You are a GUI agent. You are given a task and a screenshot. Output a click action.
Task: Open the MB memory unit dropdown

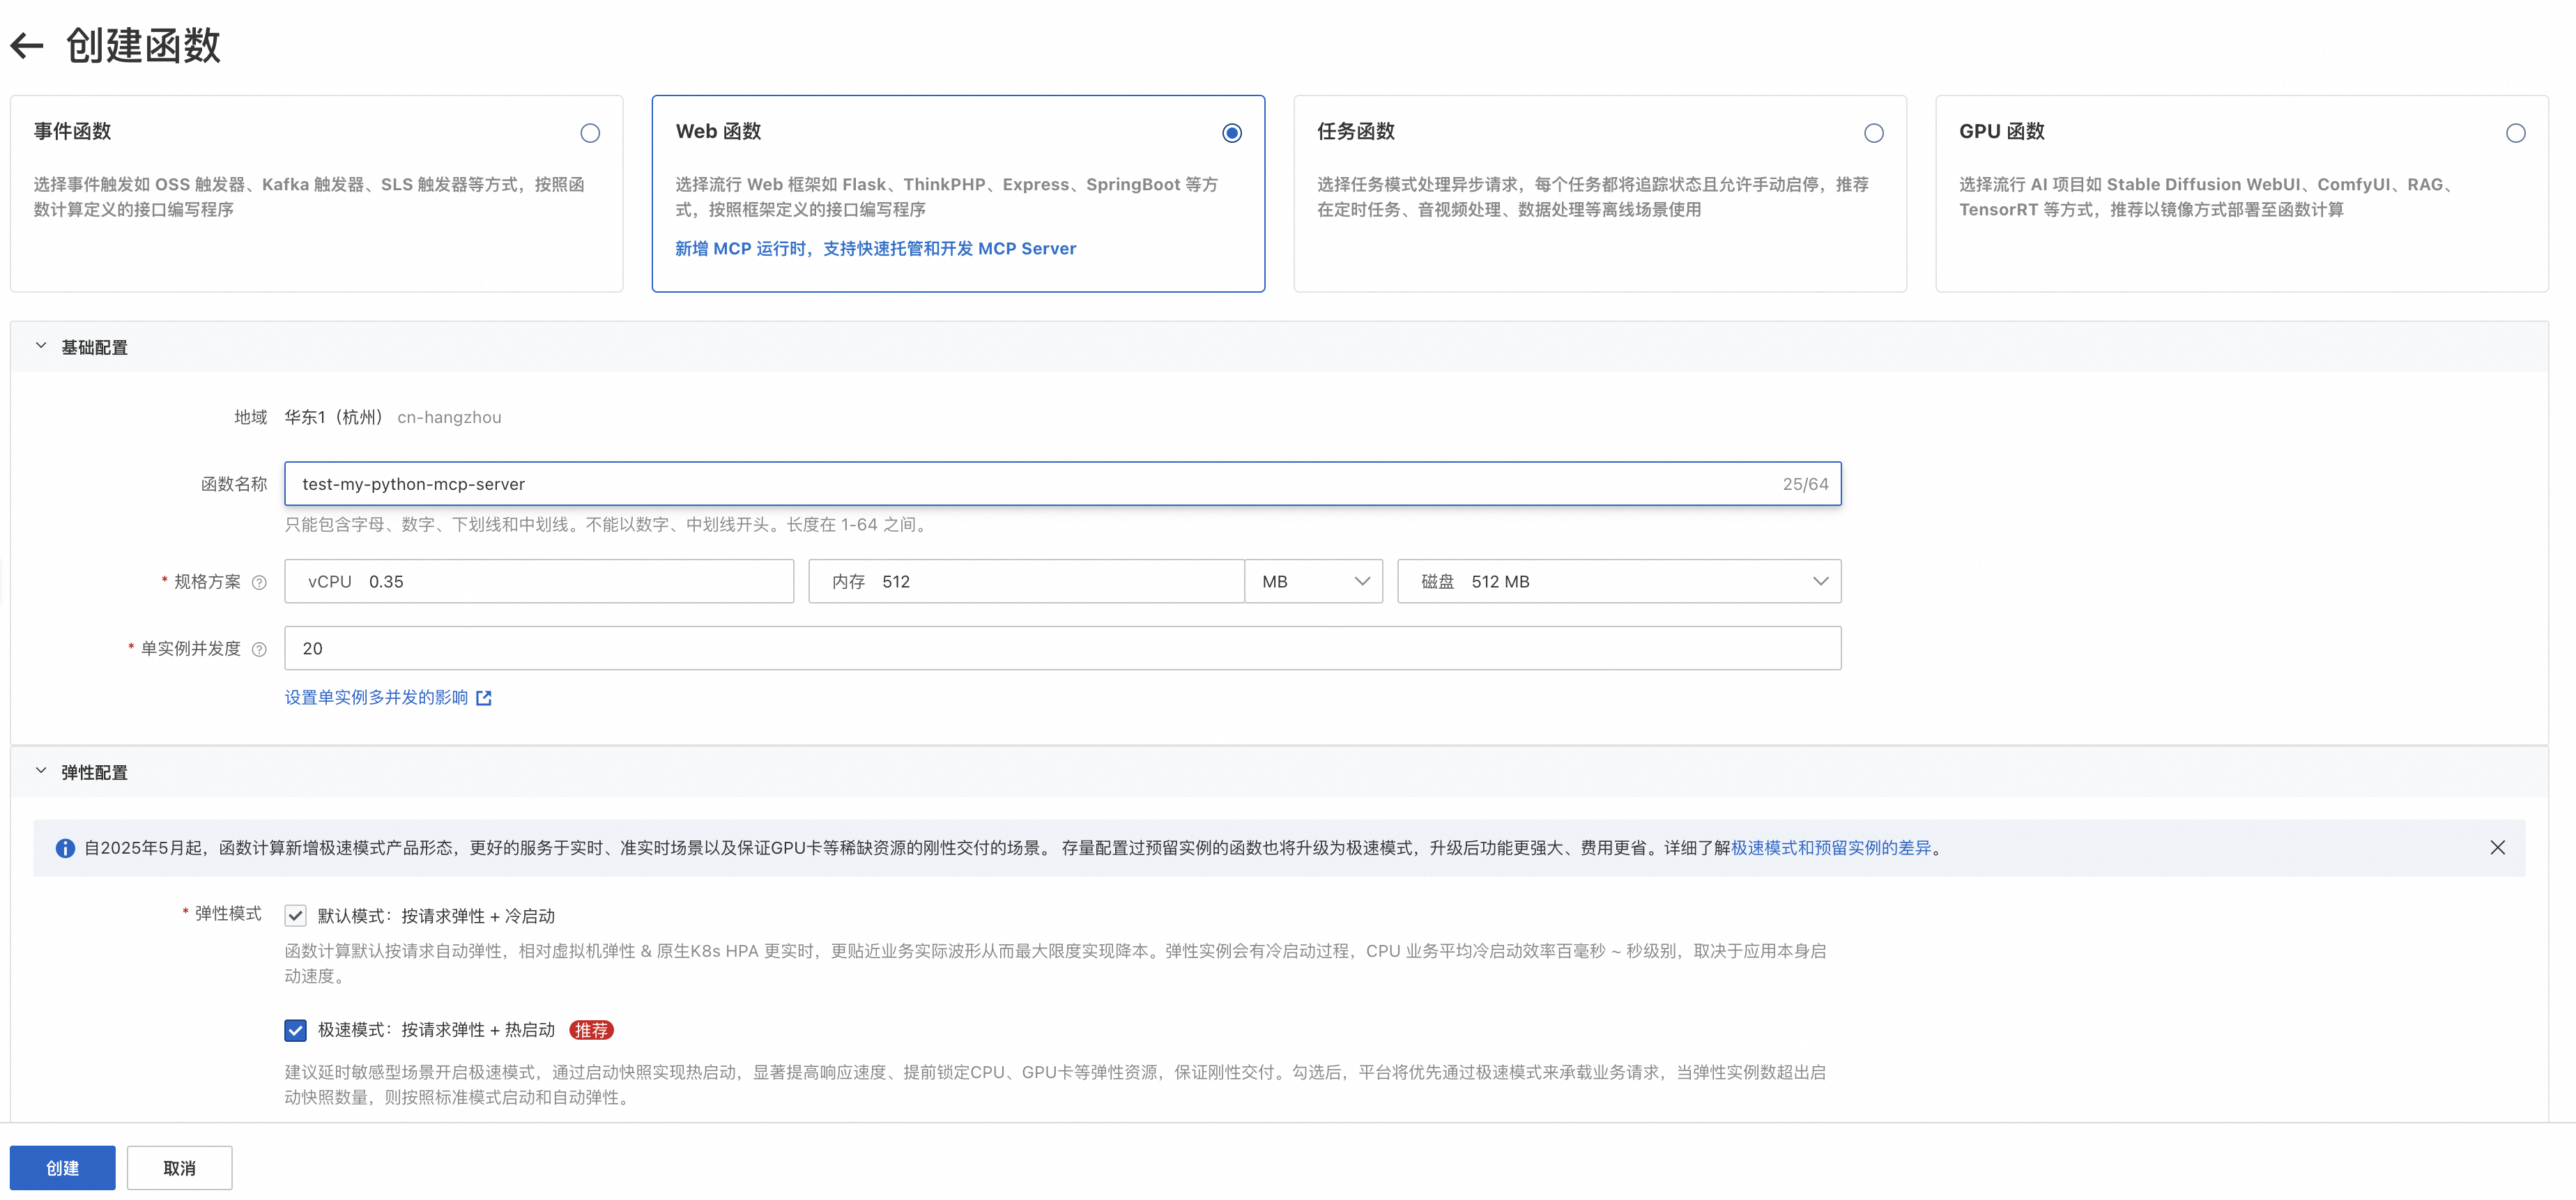(x=1313, y=582)
